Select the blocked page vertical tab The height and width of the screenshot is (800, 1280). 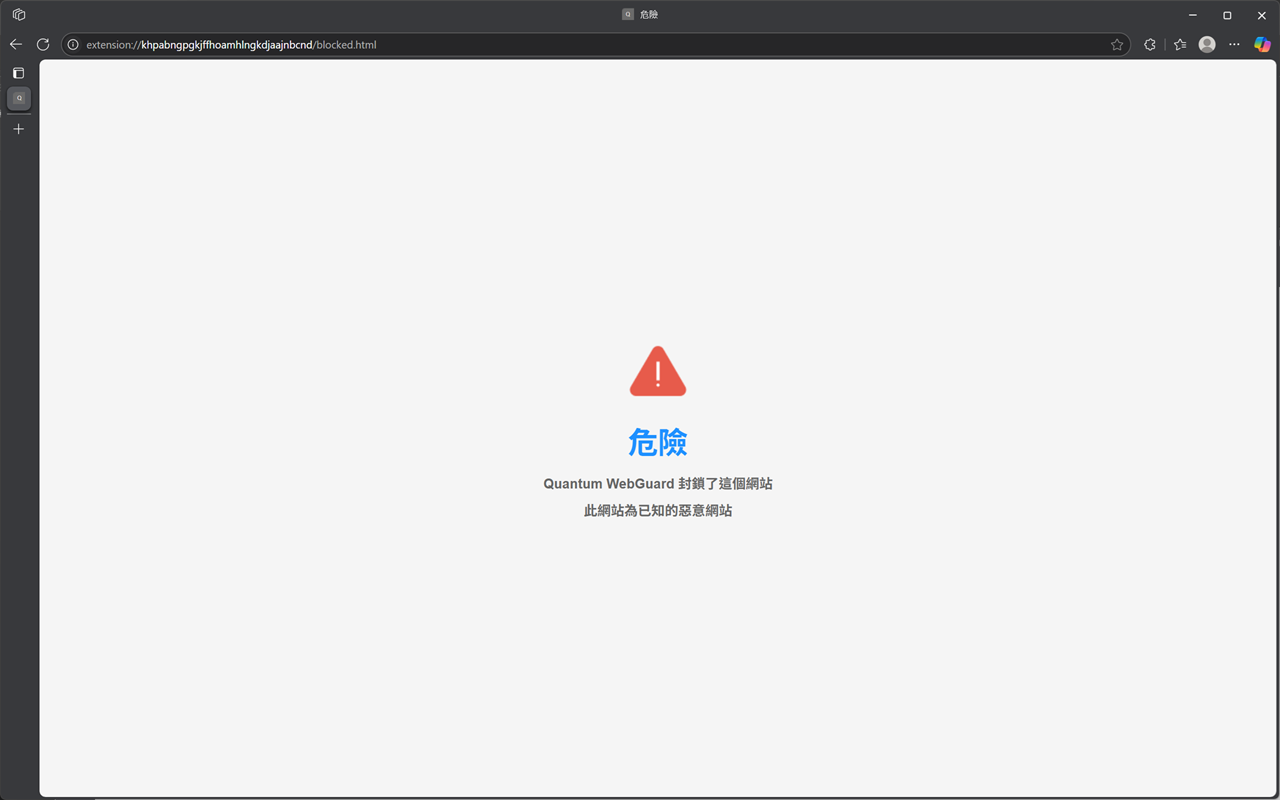tap(19, 98)
